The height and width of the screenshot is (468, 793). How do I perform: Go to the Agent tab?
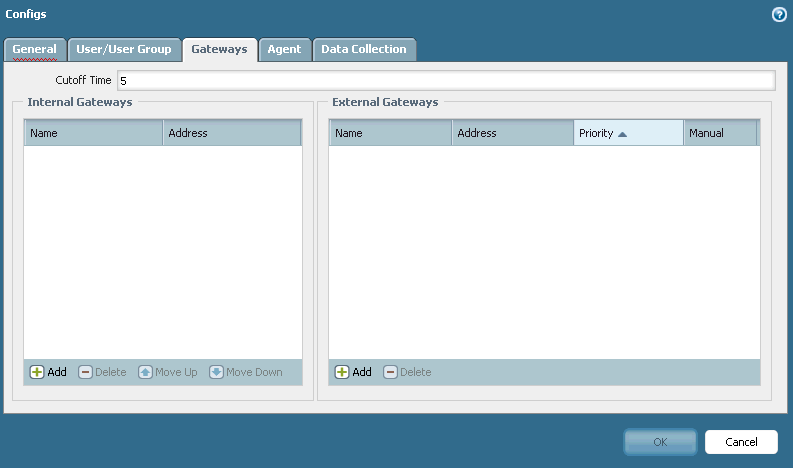[284, 49]
